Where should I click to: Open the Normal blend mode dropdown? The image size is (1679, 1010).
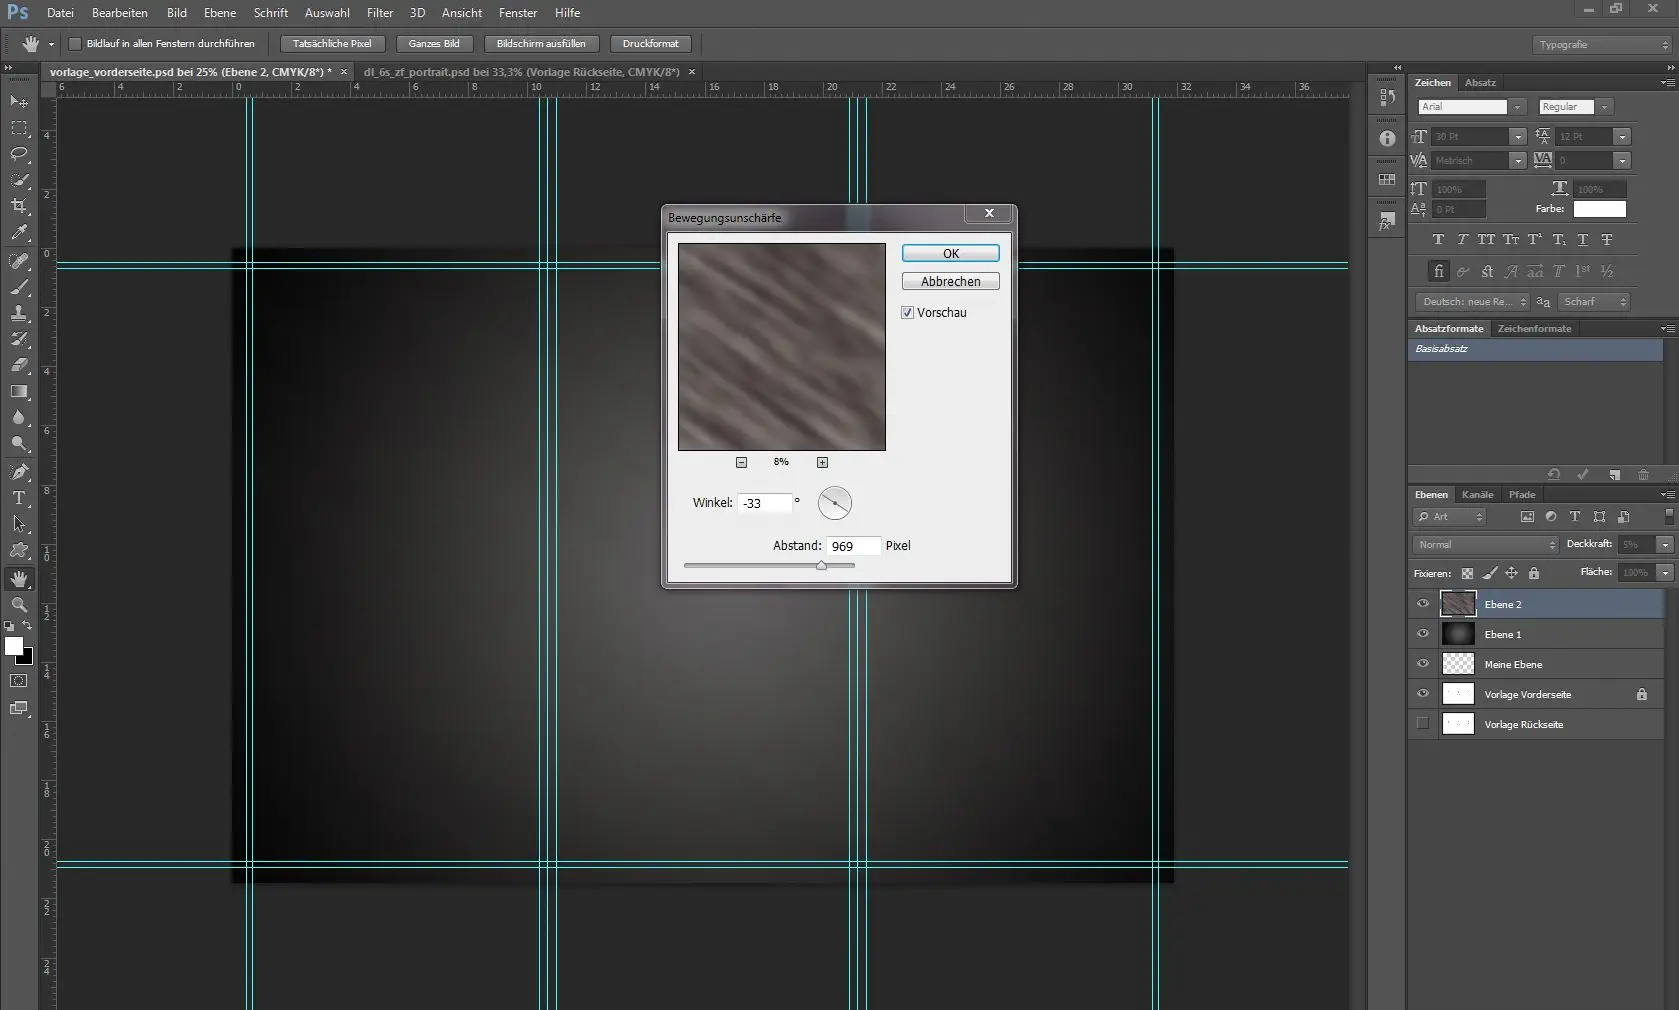[x=1486, y=545]
